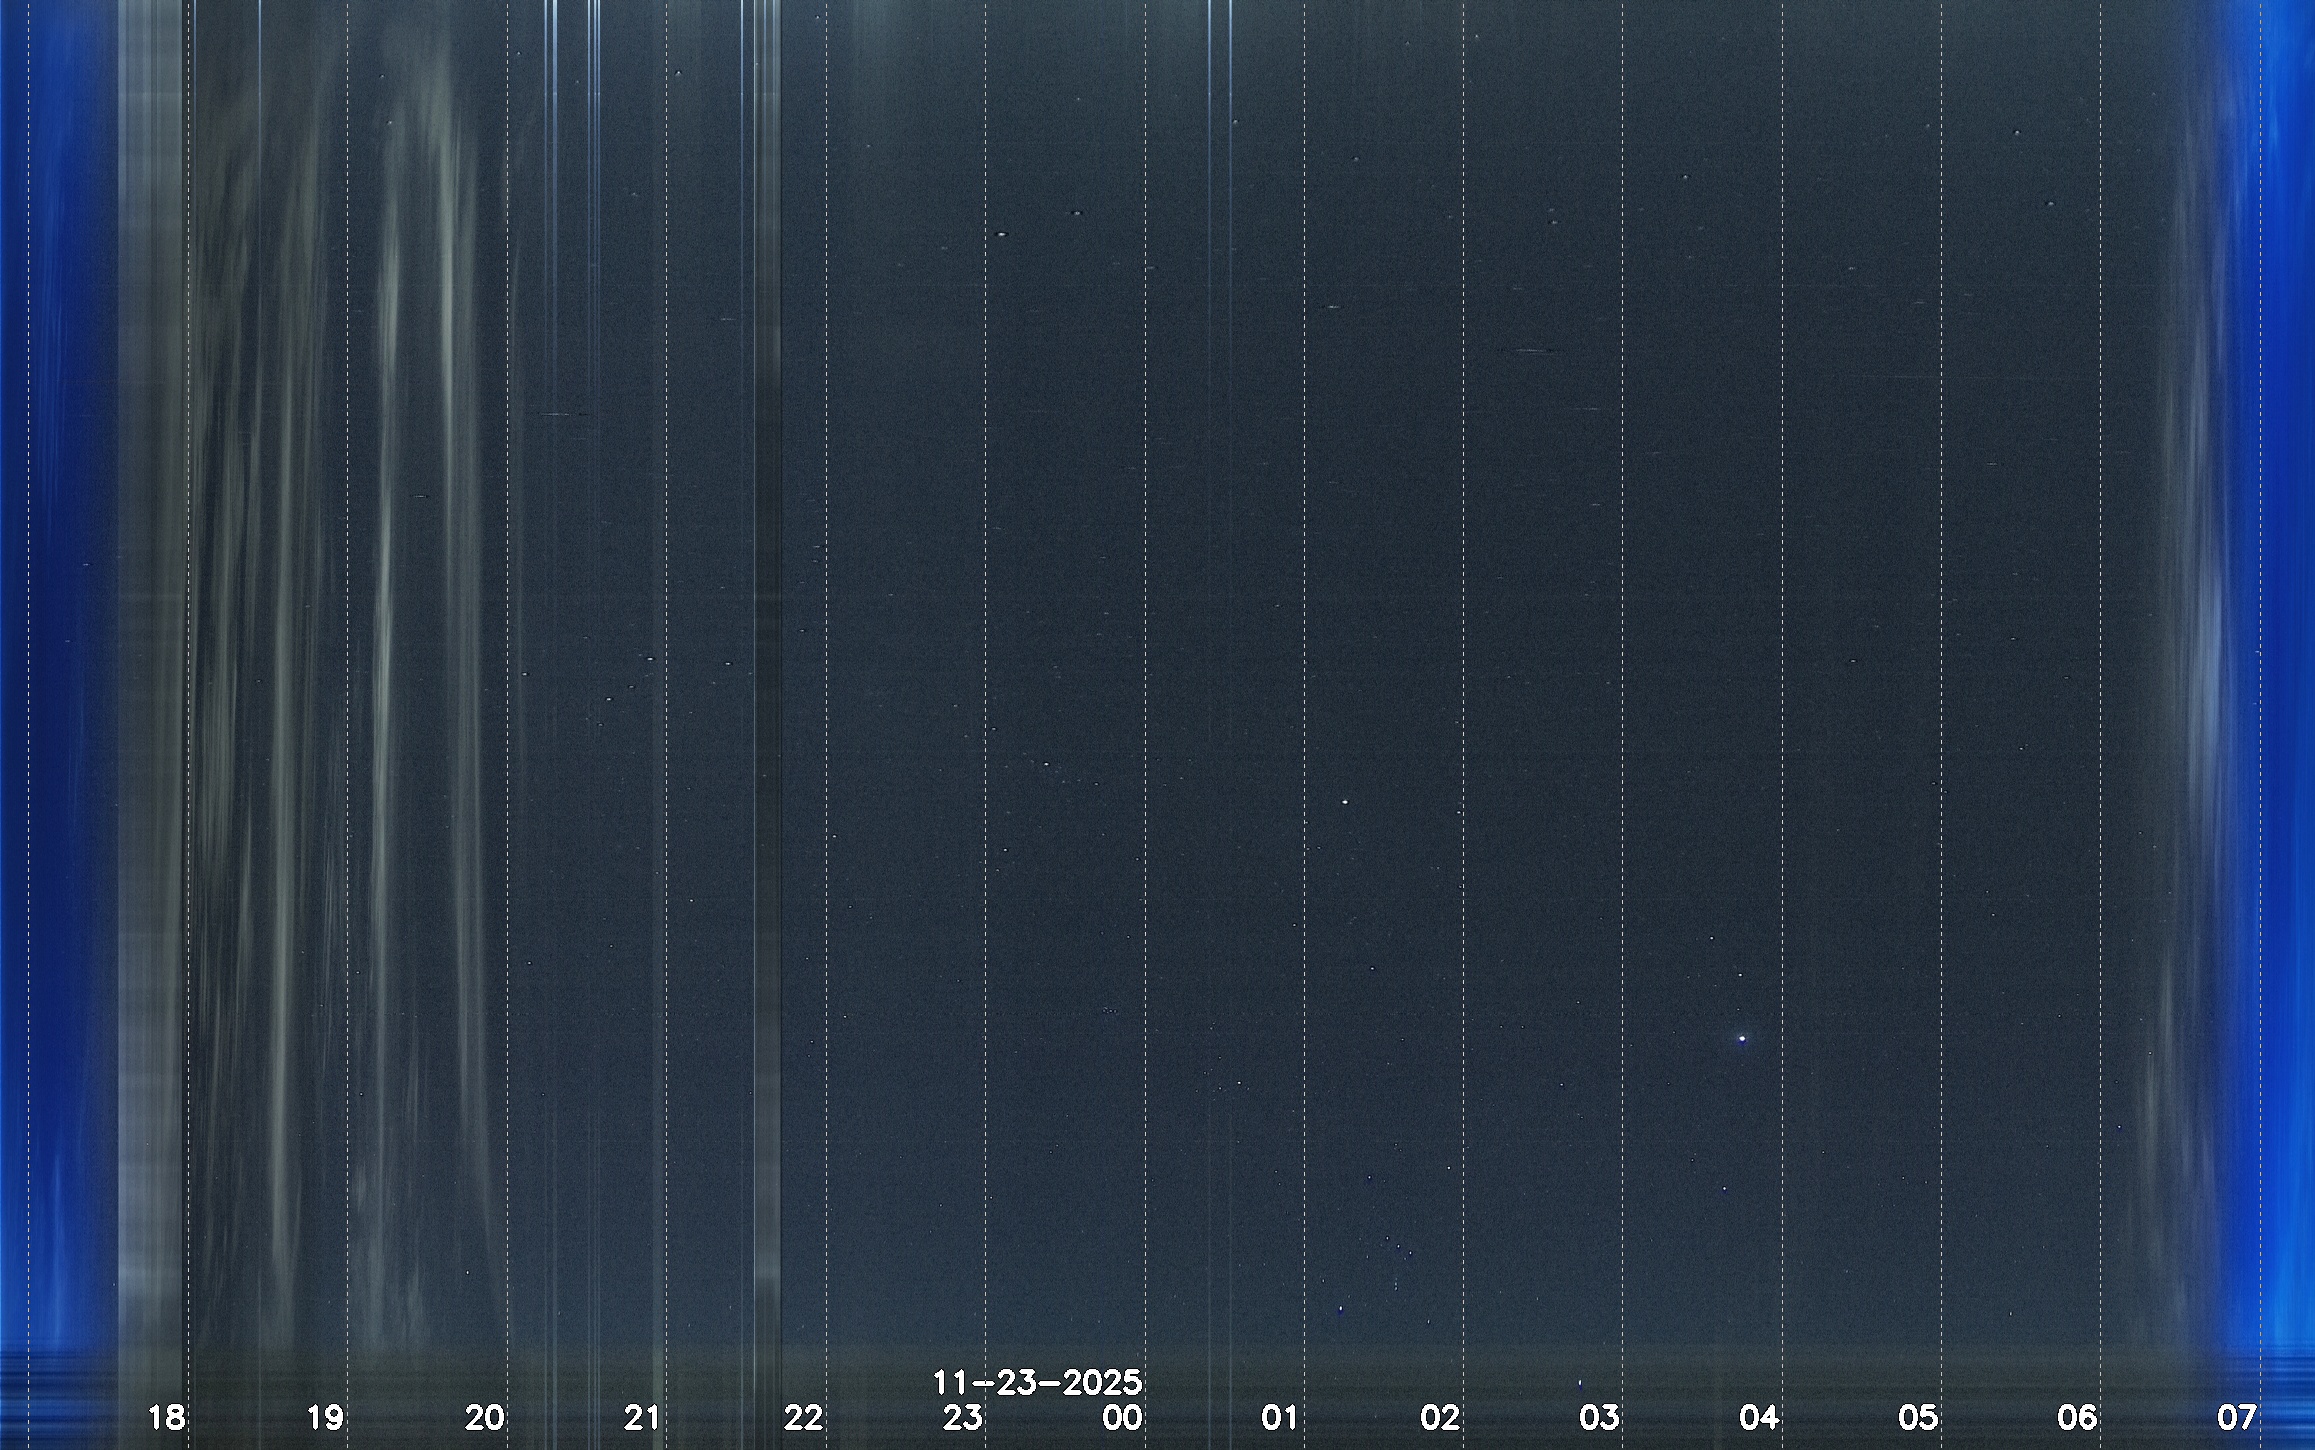Select the bright streak right of 23 line
The height and width of the screenshot is (1450, 2315).
pyautogui.click(x=1002, y=235)
